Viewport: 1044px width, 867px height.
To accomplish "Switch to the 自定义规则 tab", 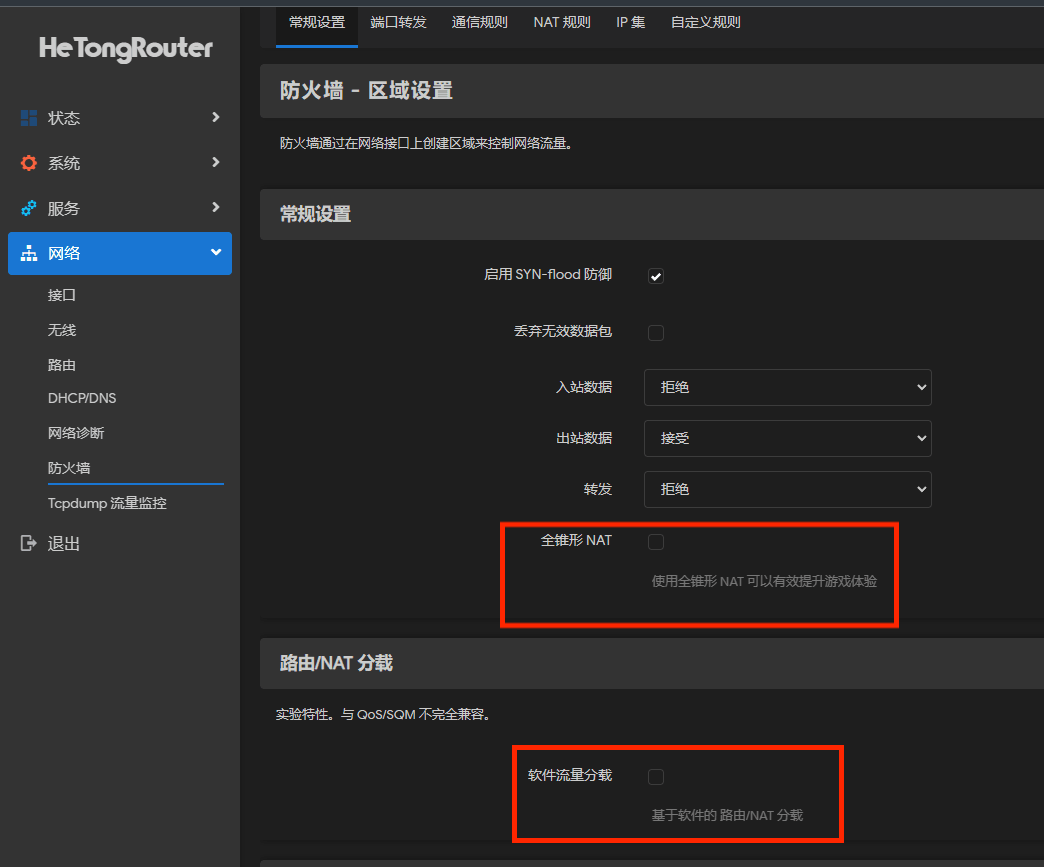I will 705,22.
